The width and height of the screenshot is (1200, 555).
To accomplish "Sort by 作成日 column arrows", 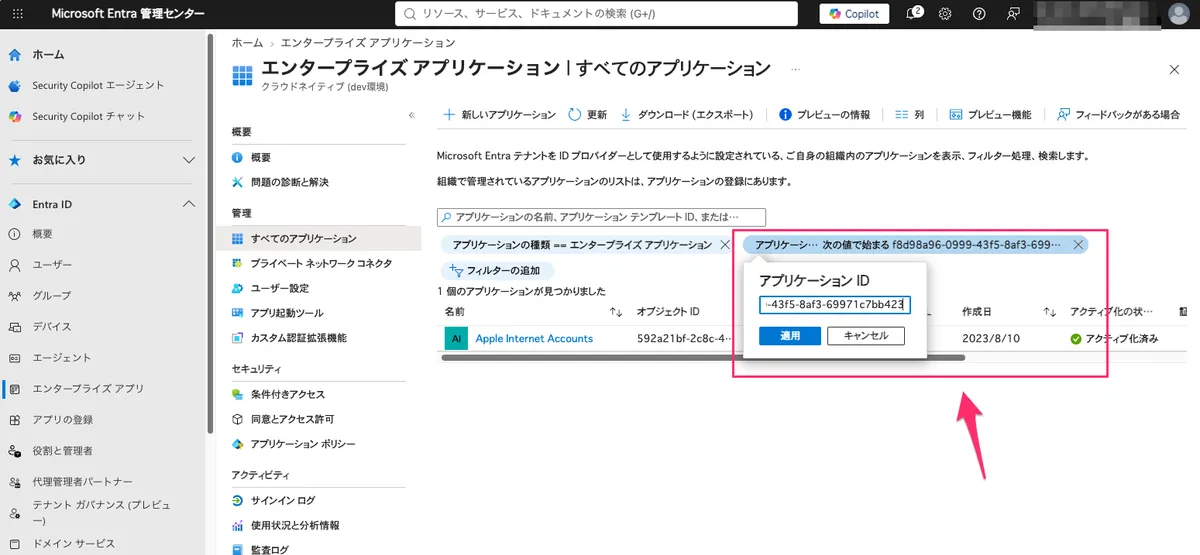I will [x=1049, y=311].
